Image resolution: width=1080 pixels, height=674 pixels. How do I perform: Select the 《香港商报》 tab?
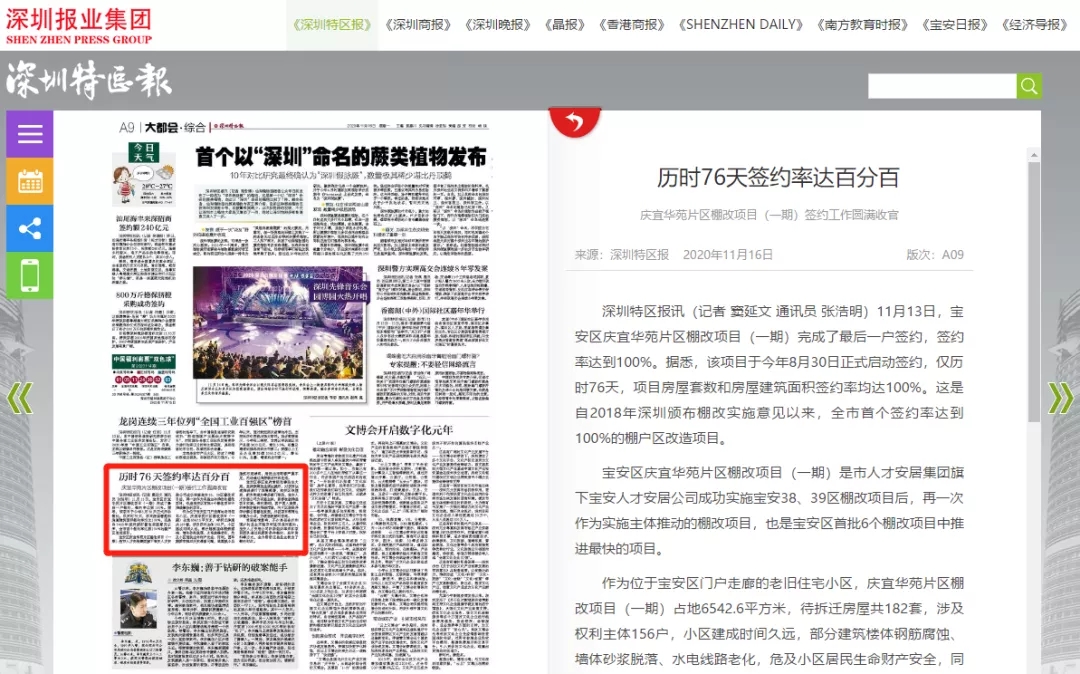pyautogui.click(x=632, y=25)
